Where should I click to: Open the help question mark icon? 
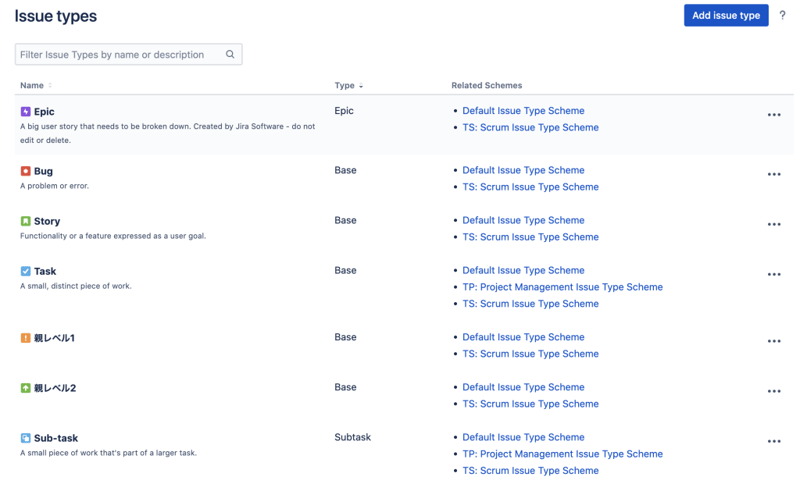(x=782, y=16)
